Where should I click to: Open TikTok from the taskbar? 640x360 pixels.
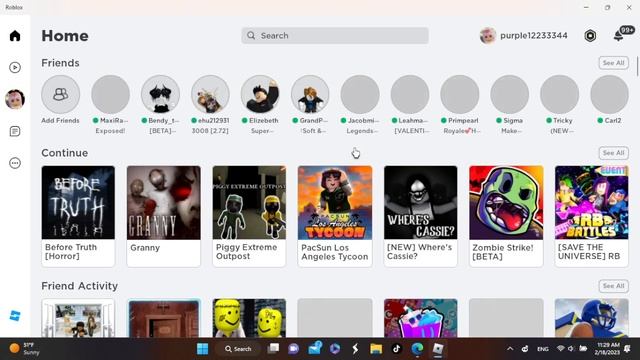pos(396,349)
